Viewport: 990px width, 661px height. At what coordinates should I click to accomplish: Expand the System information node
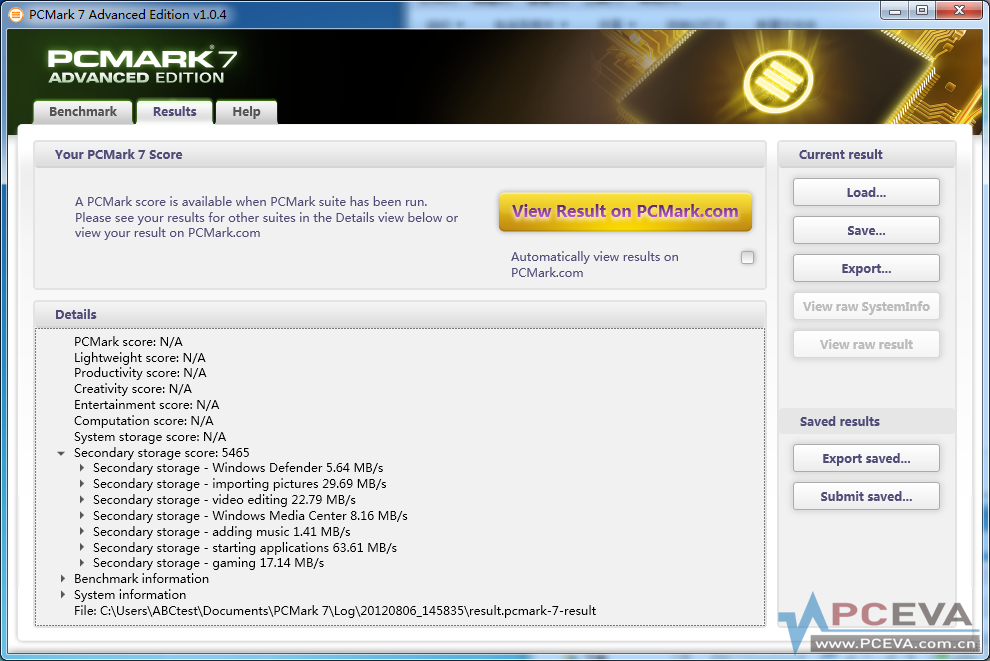63,594
